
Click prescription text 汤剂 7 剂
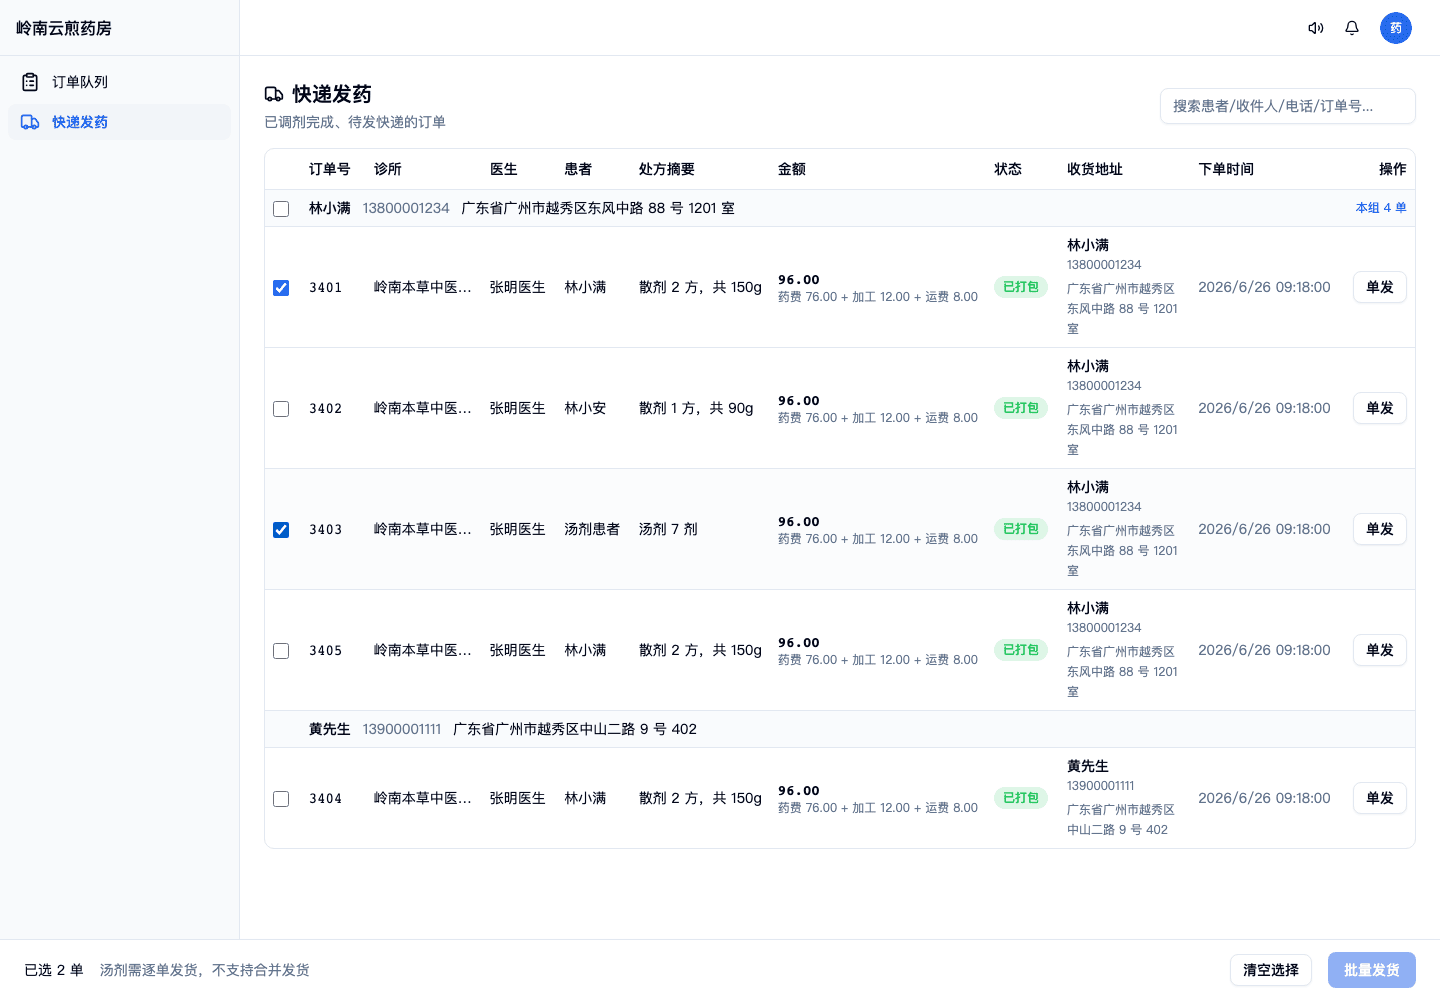(x=668, y=529)
